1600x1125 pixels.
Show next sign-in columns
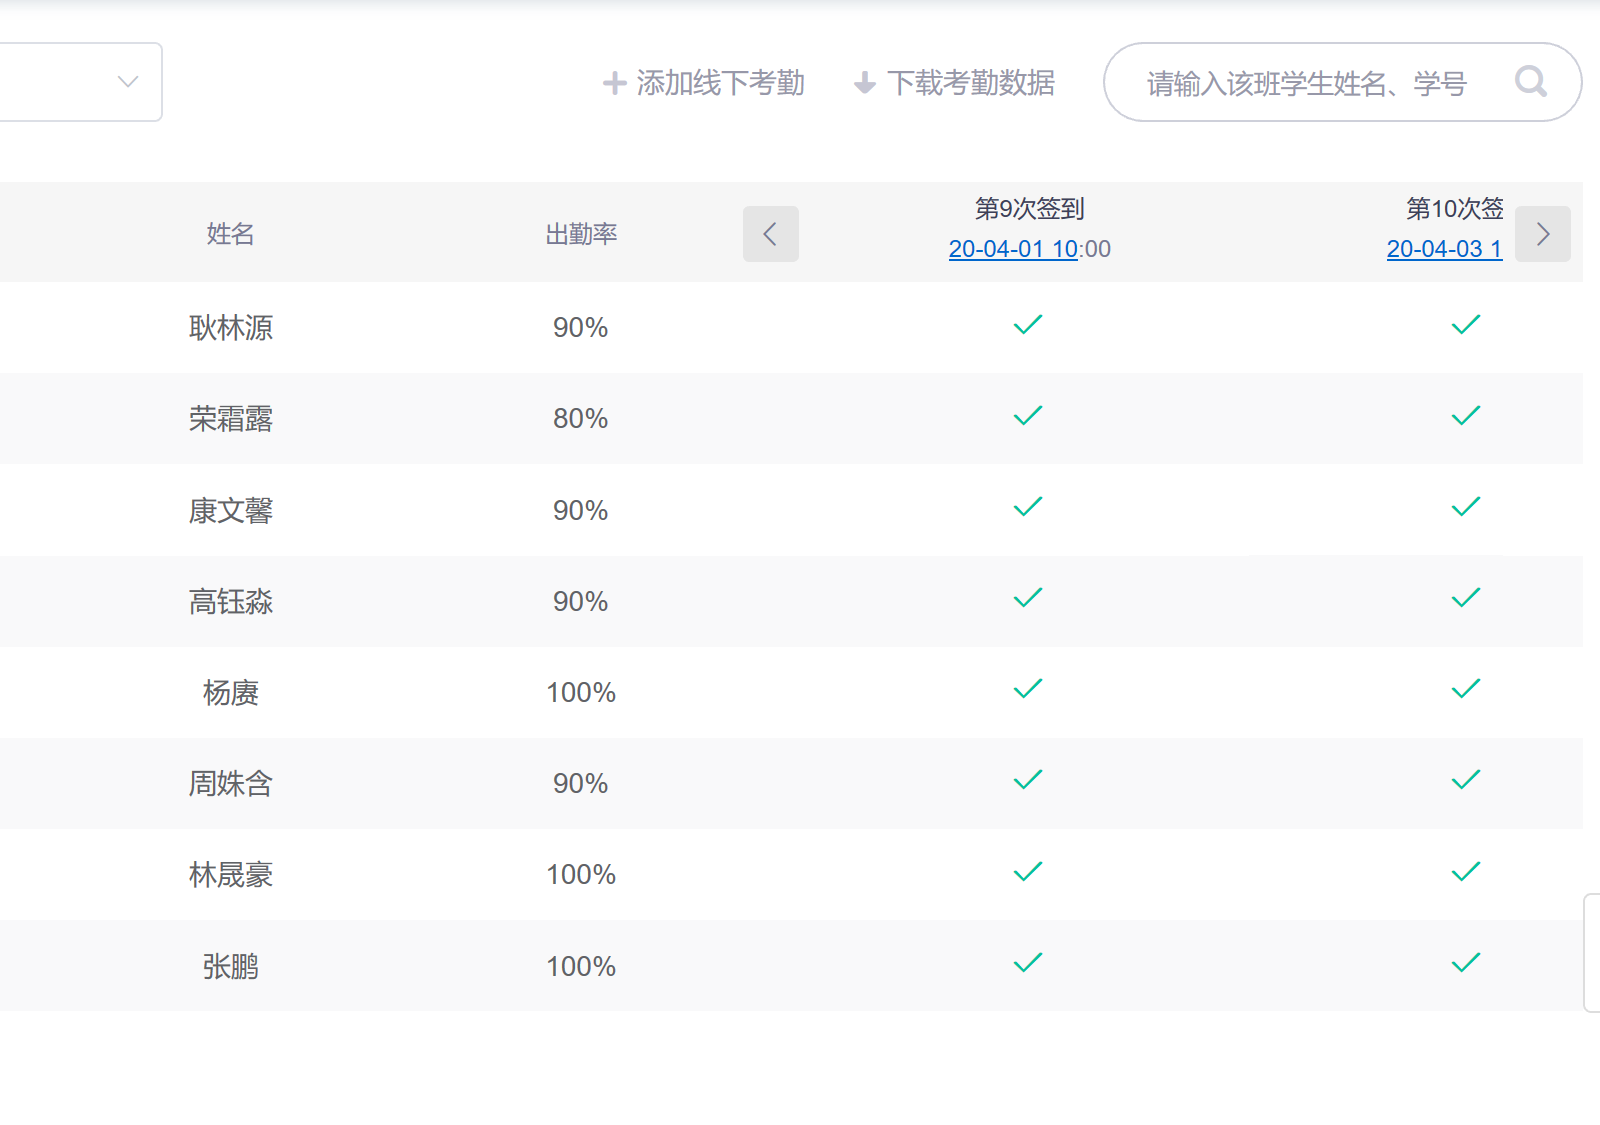tap(1542, 234)
